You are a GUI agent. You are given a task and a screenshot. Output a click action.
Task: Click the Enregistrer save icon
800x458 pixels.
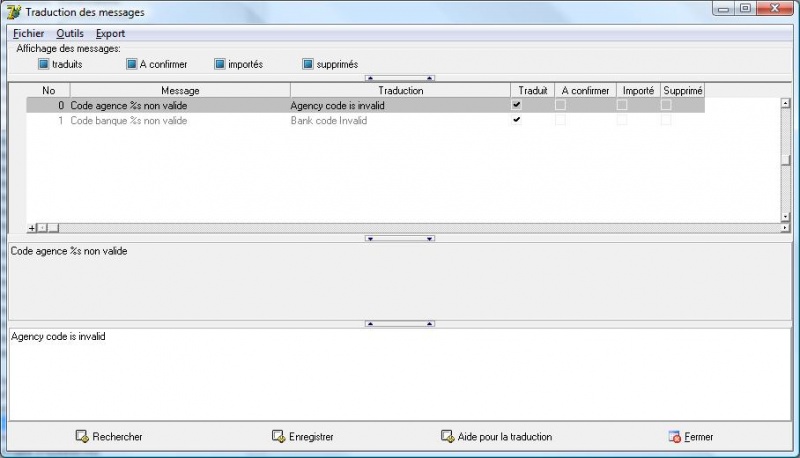click(x=278, y=436)
